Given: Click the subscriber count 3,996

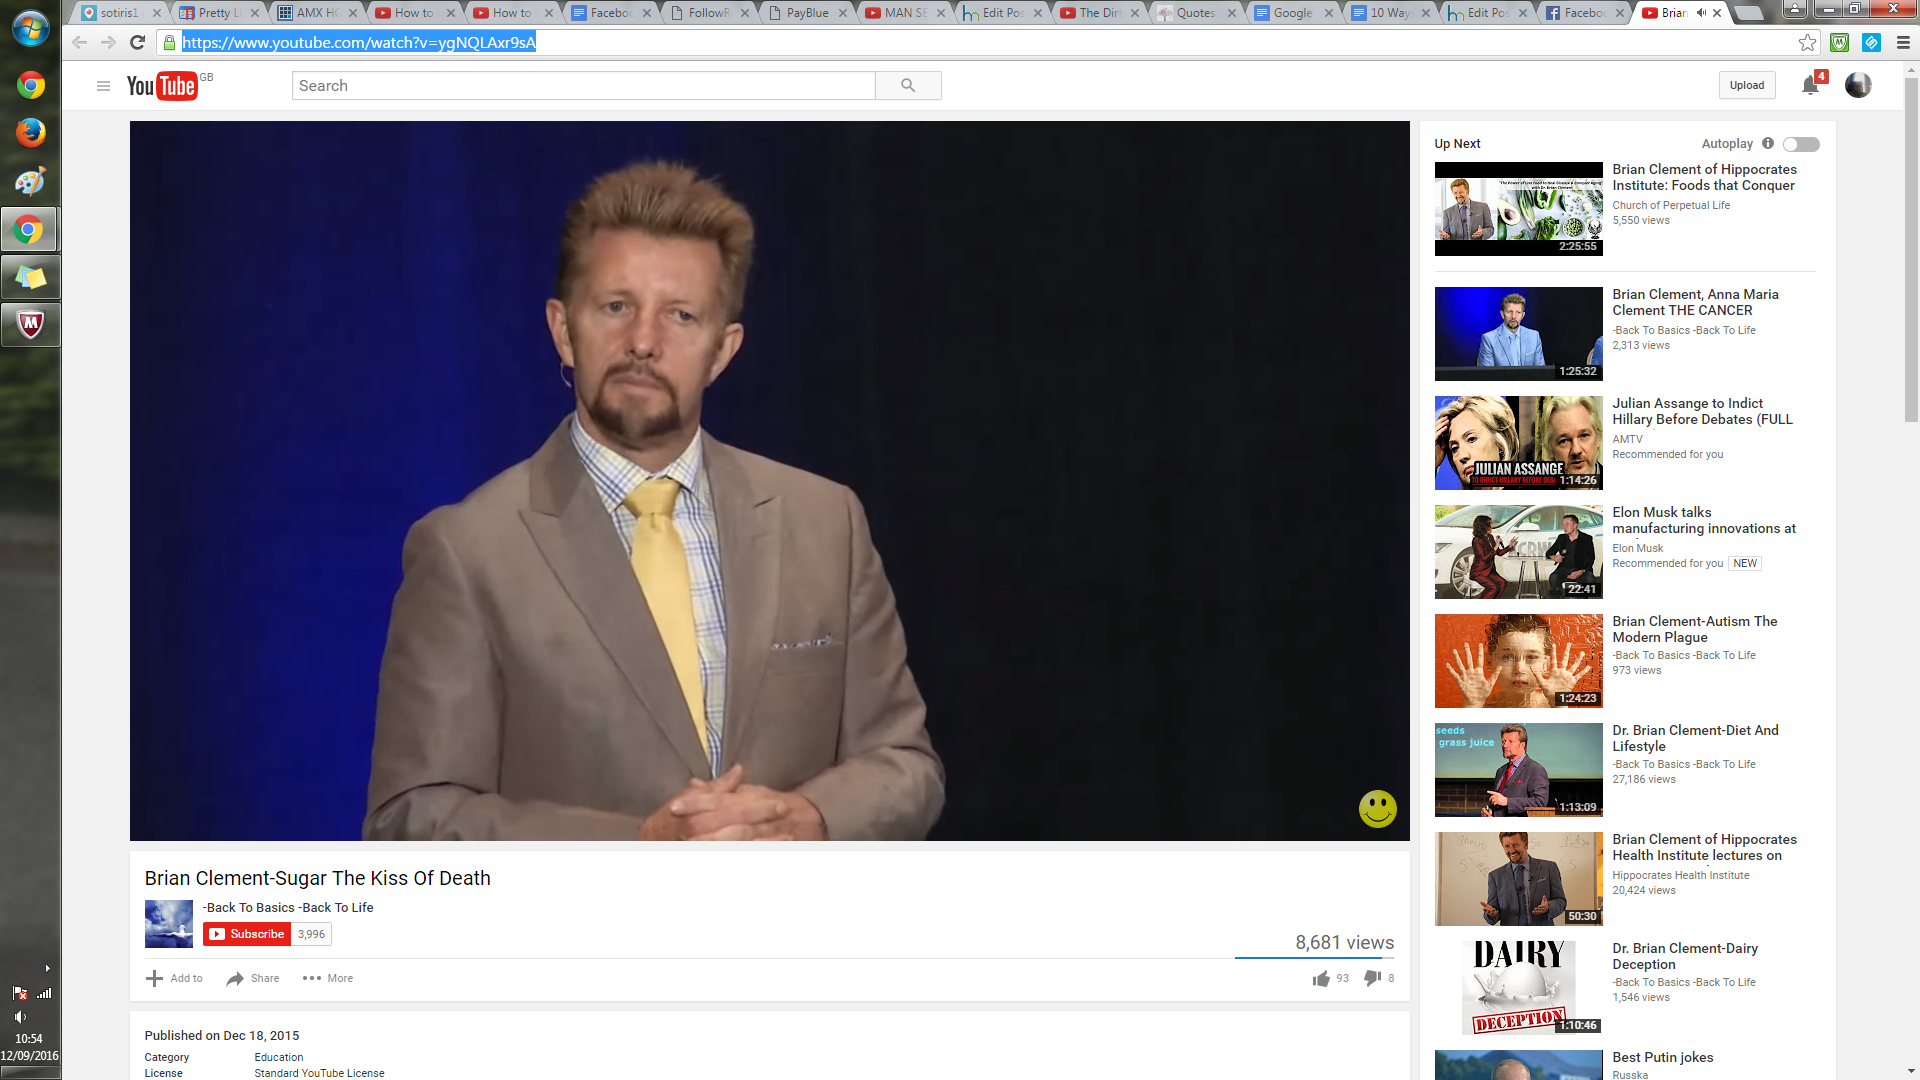Looking at the screenshot, I should [x=311, y=934].
